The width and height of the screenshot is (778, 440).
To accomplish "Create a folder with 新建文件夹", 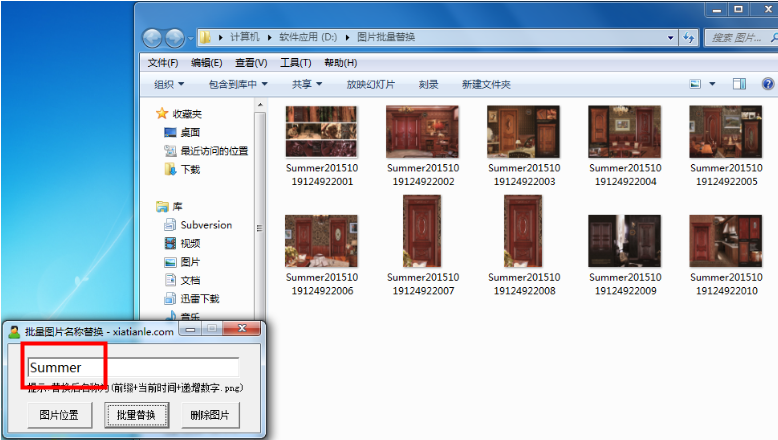I will [486, 84].
